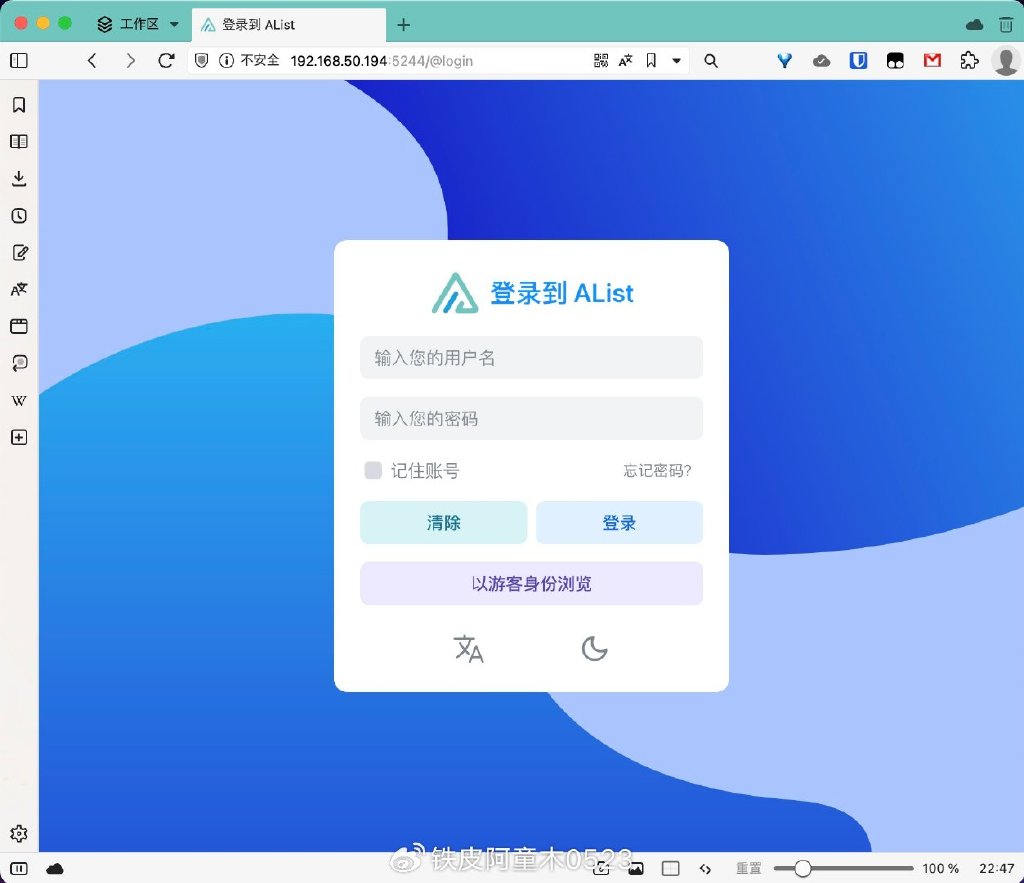
Task: Open Downloads from the left sidebar
Action: (x=18, y=178)
